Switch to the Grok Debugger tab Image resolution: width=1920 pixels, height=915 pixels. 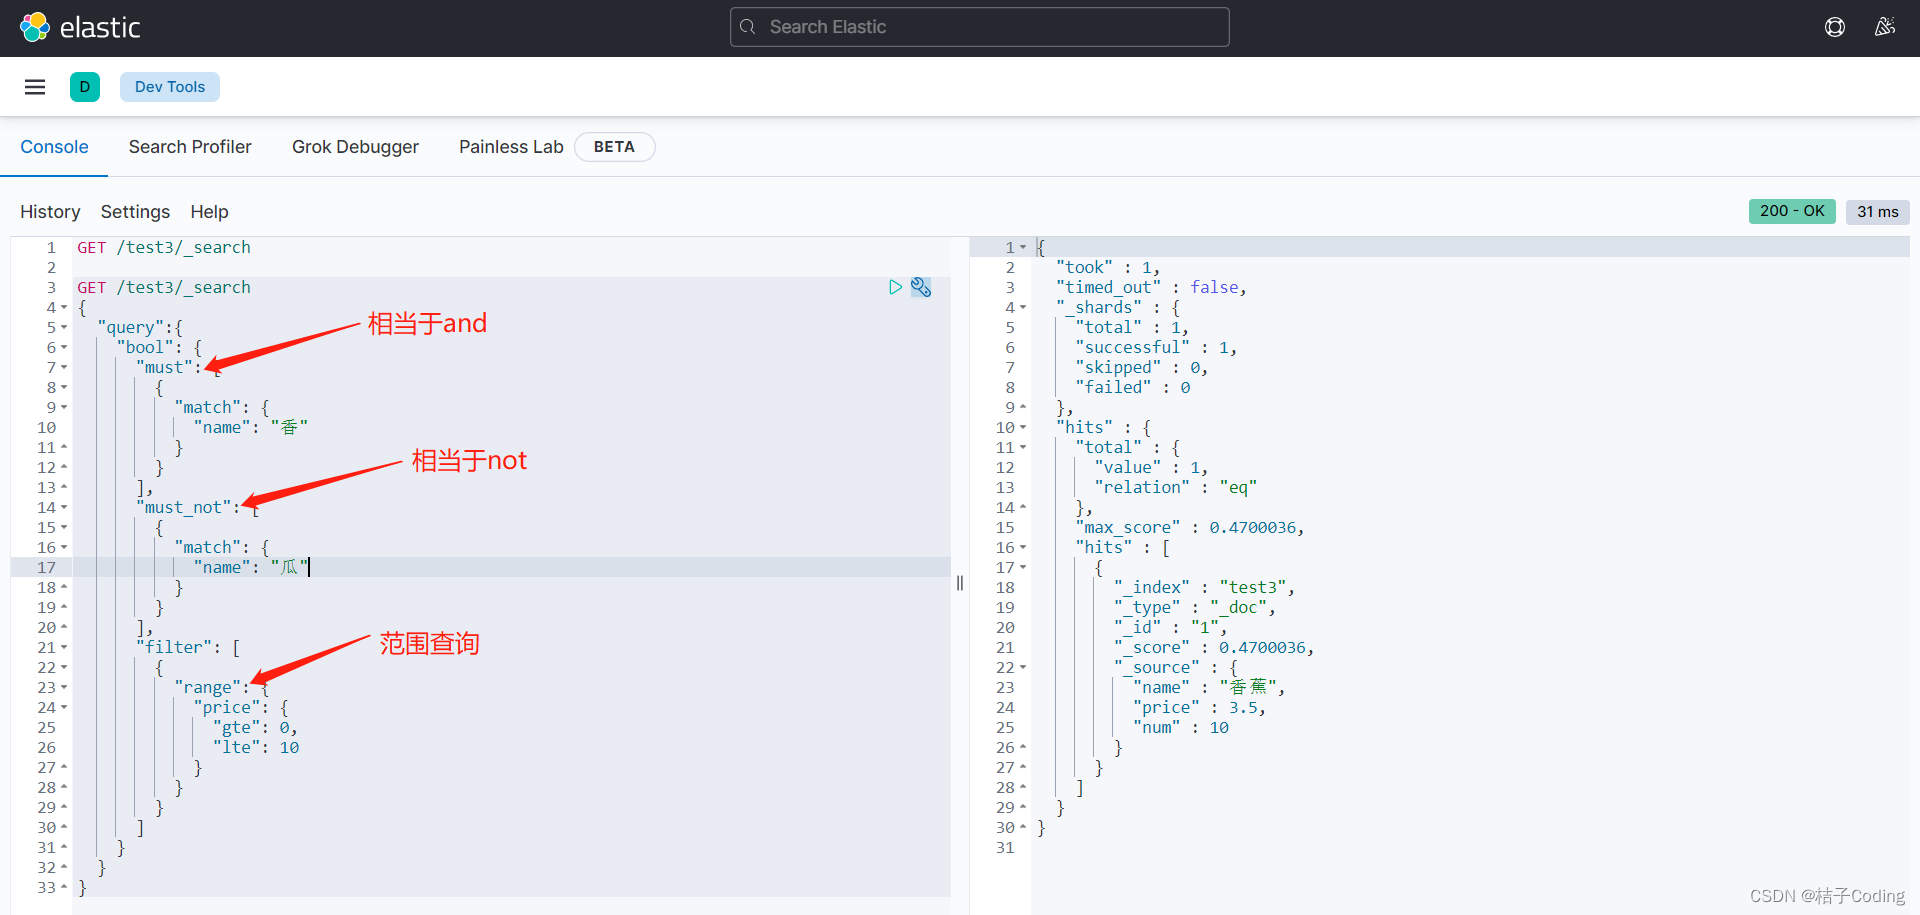(355, 147)
